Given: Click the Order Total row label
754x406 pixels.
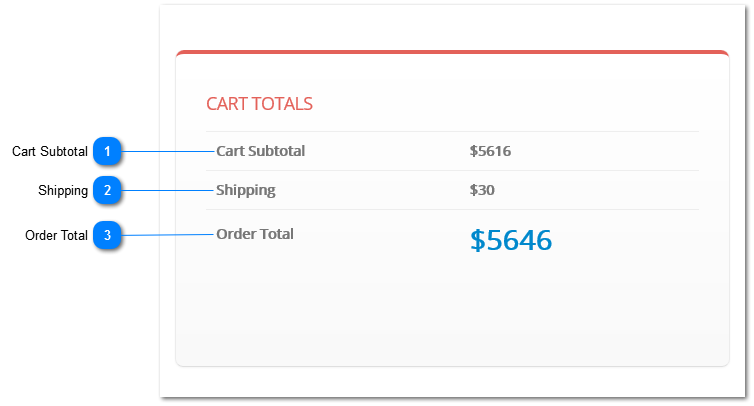Looking at the screenshot, I should click(255, 234).
